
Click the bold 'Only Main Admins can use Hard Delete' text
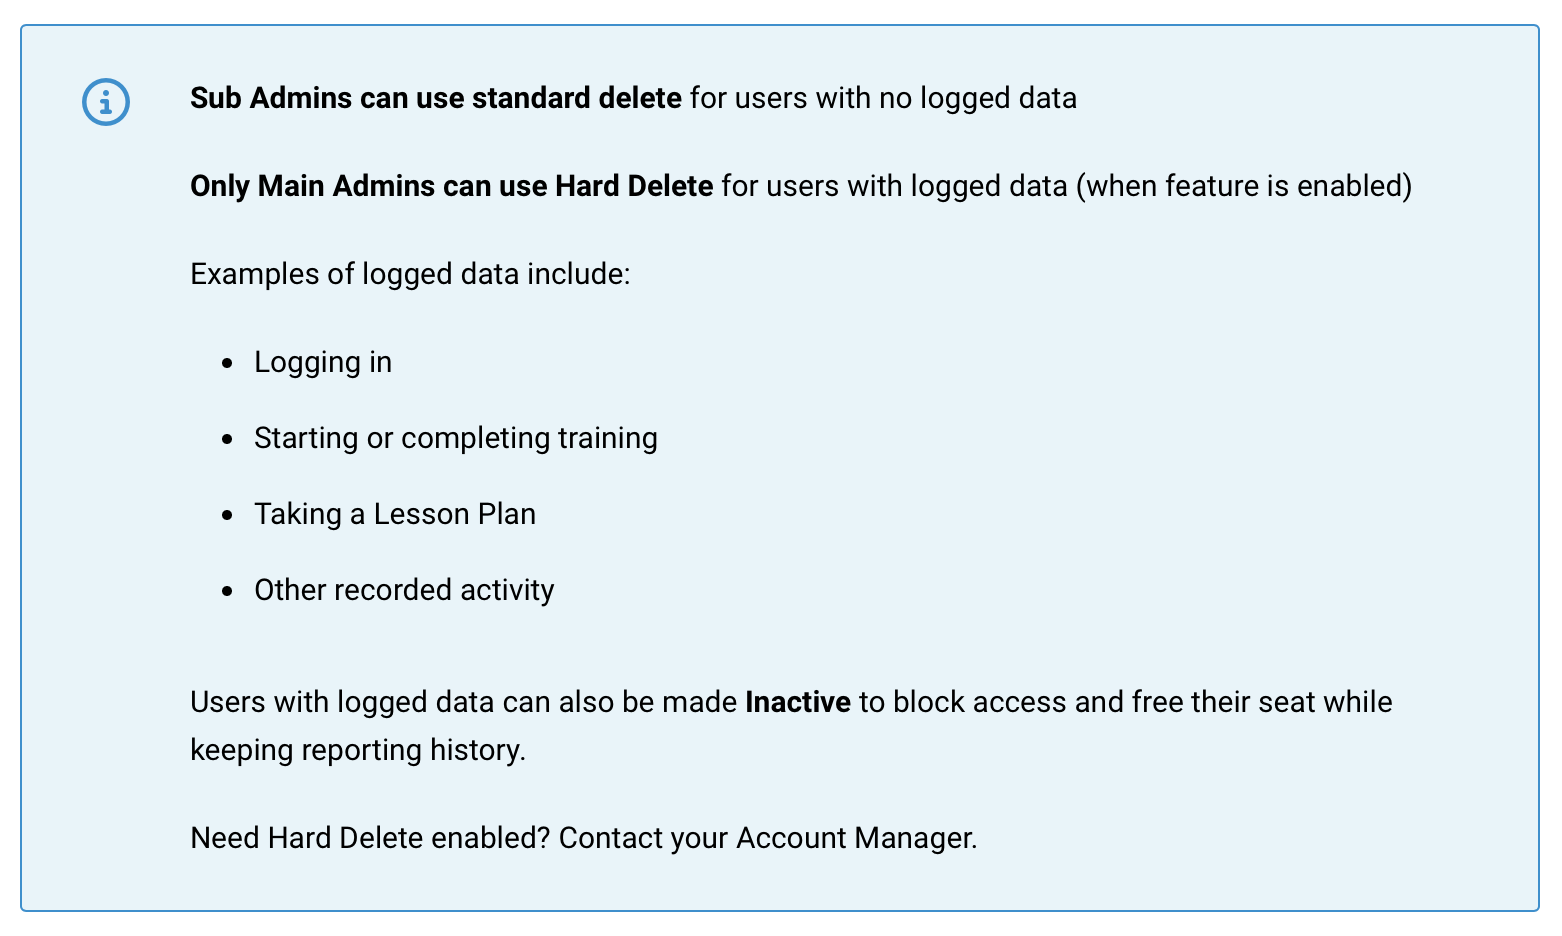click(452, 186)
